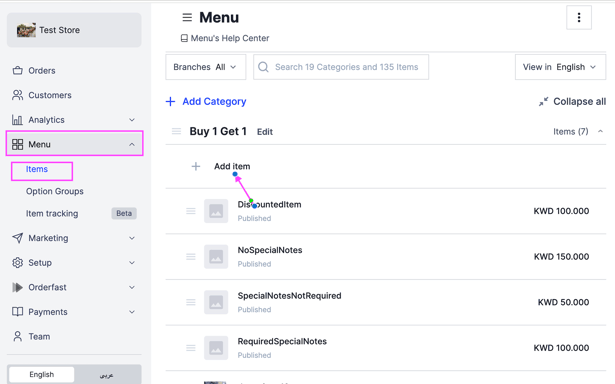Click the plus icon for Add Category
This screenshot has height=384, width=615.
171,102
